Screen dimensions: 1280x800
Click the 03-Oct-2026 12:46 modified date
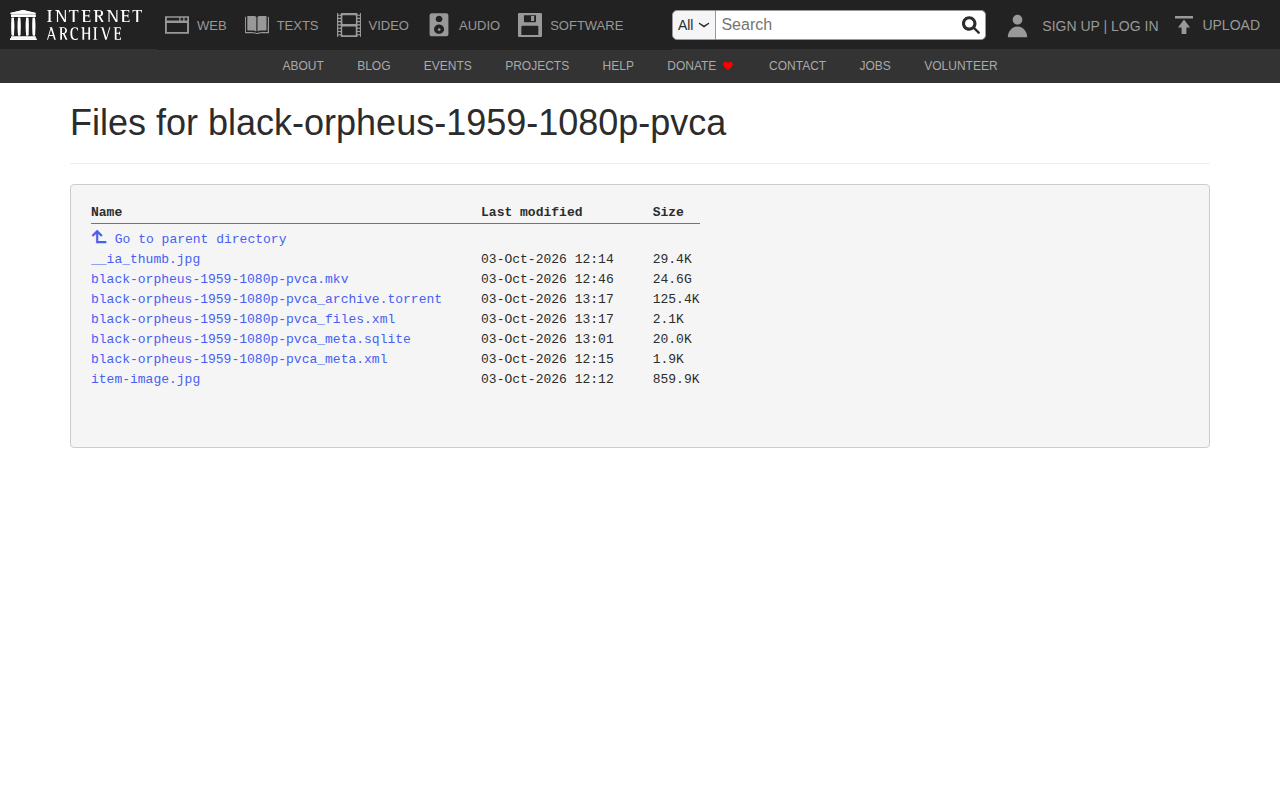pyautogui.click(x=547, y=279)
